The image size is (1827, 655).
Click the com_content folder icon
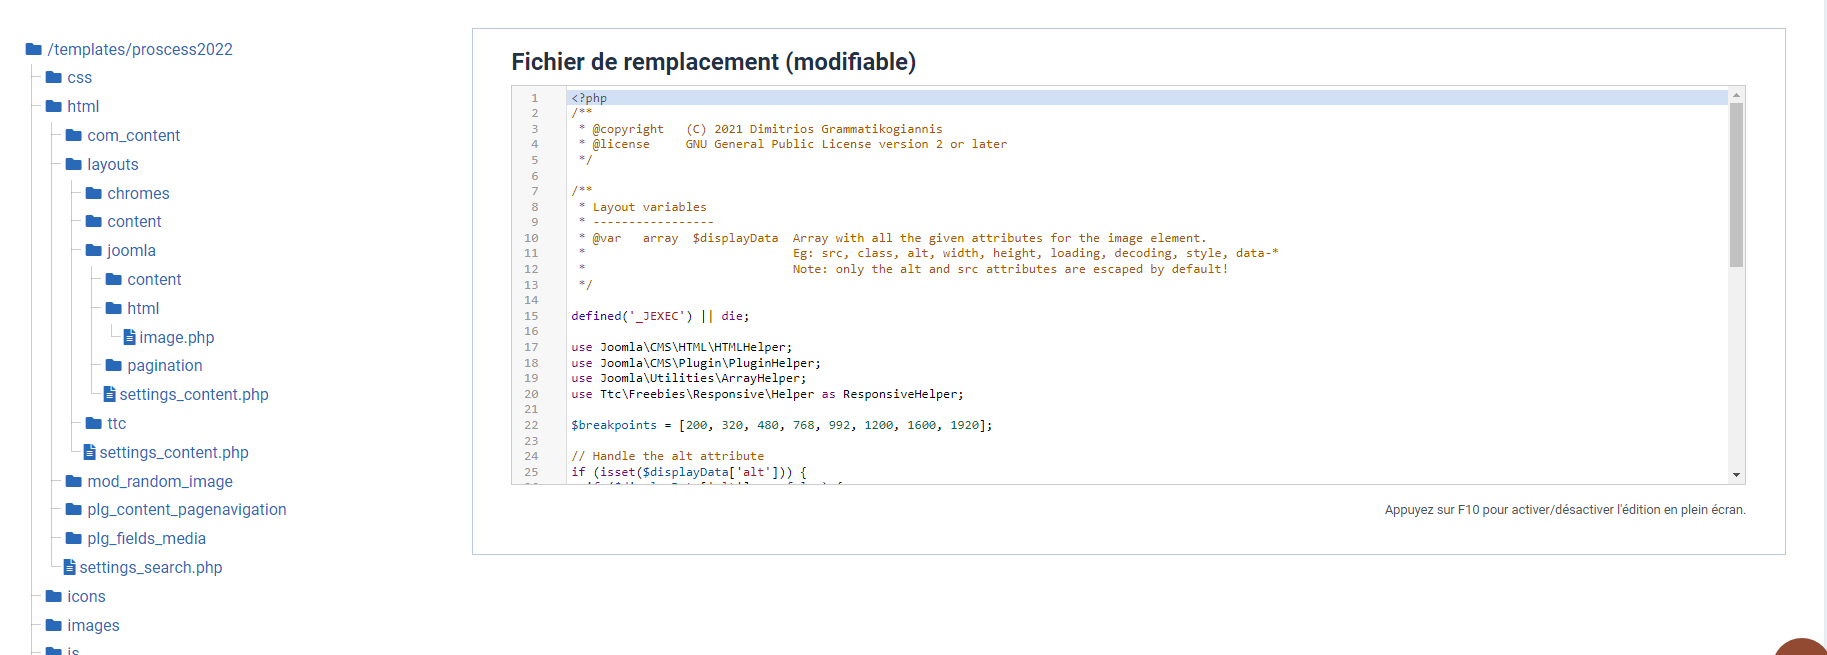(74, 135)
